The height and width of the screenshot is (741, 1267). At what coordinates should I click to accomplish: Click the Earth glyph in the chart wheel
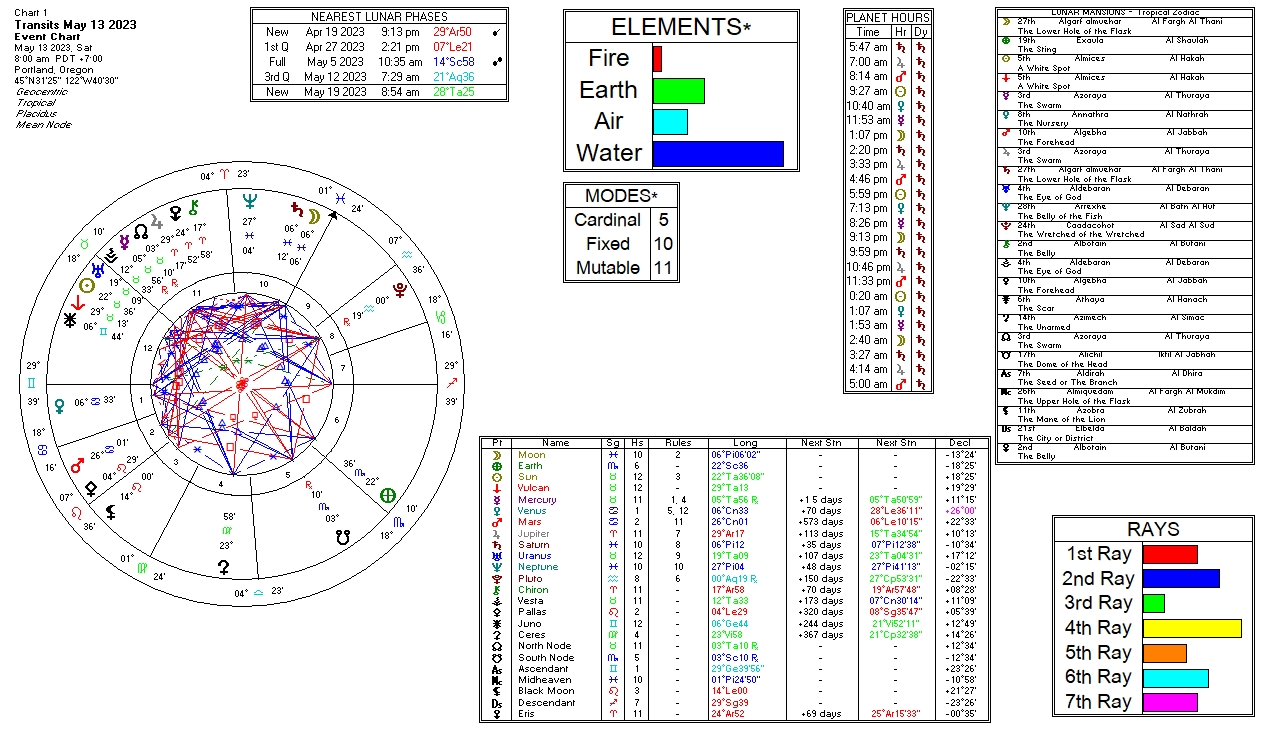tap(388, 495)
